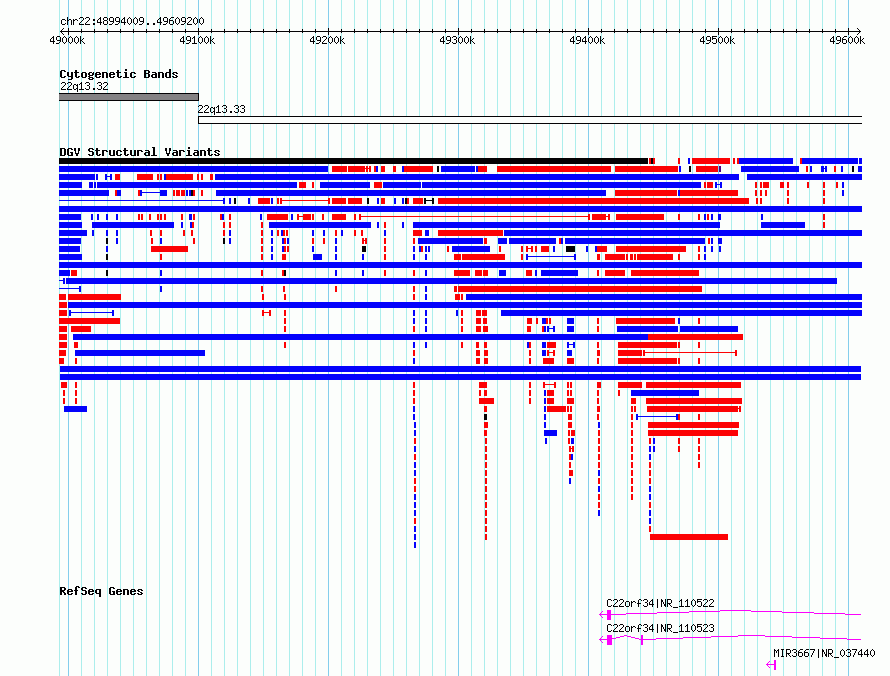Click the 22q13.33 band name

tap(221, 109)
